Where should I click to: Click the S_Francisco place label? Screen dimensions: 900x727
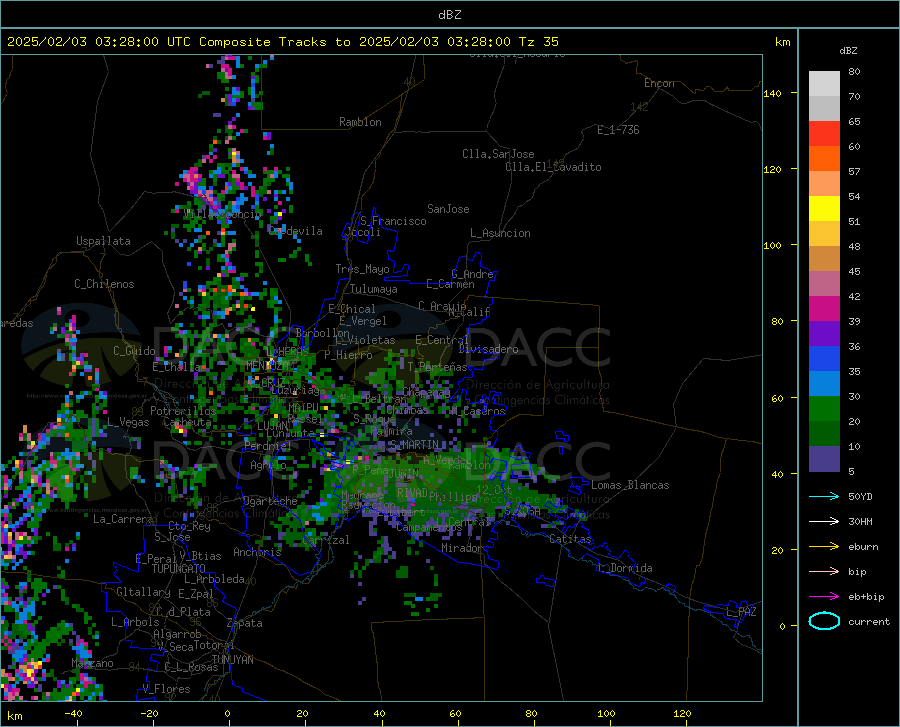pos(393,221)
